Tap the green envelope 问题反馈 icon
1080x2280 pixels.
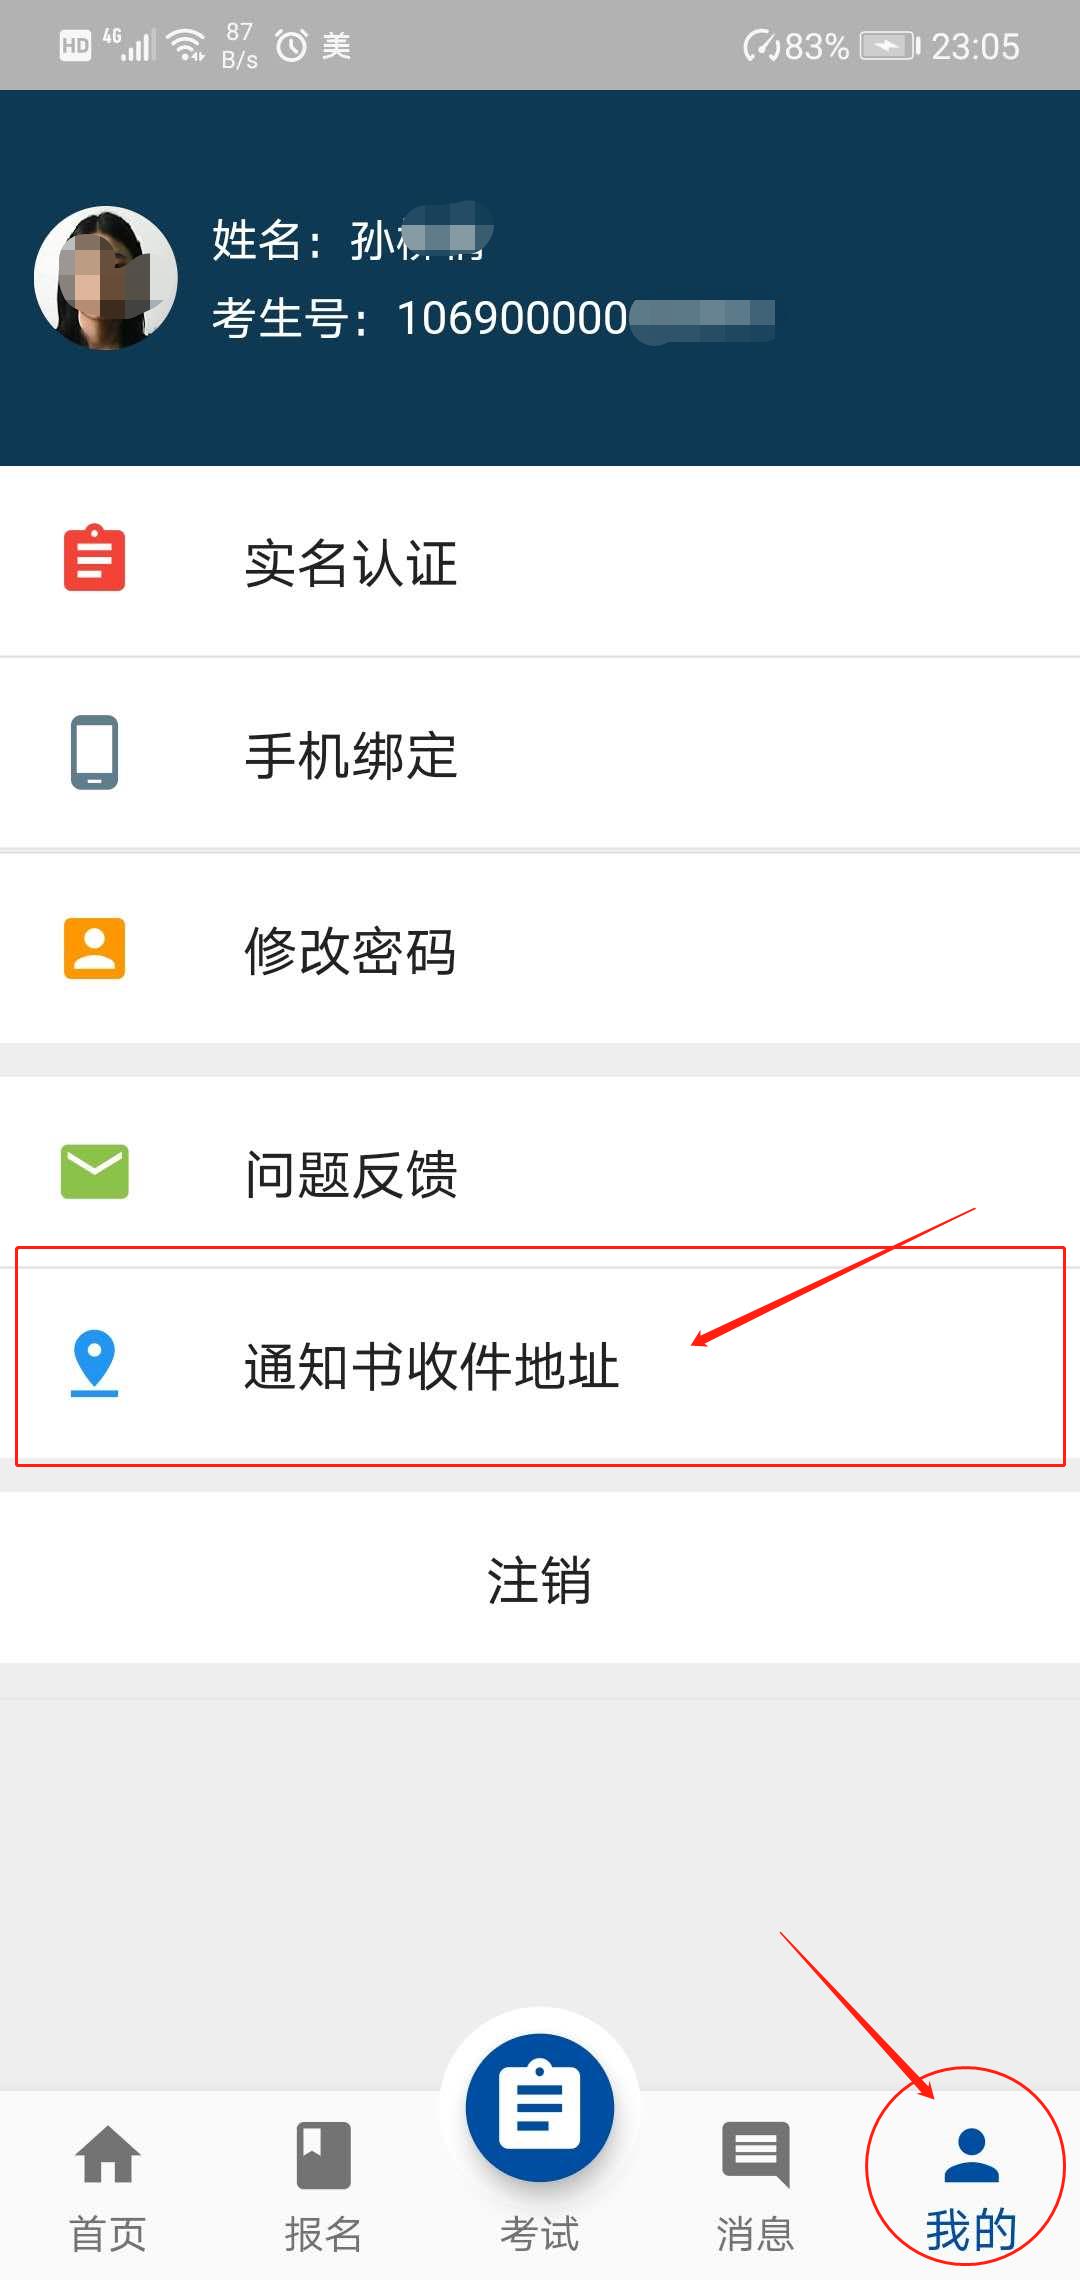click(x=94, y=1171)
